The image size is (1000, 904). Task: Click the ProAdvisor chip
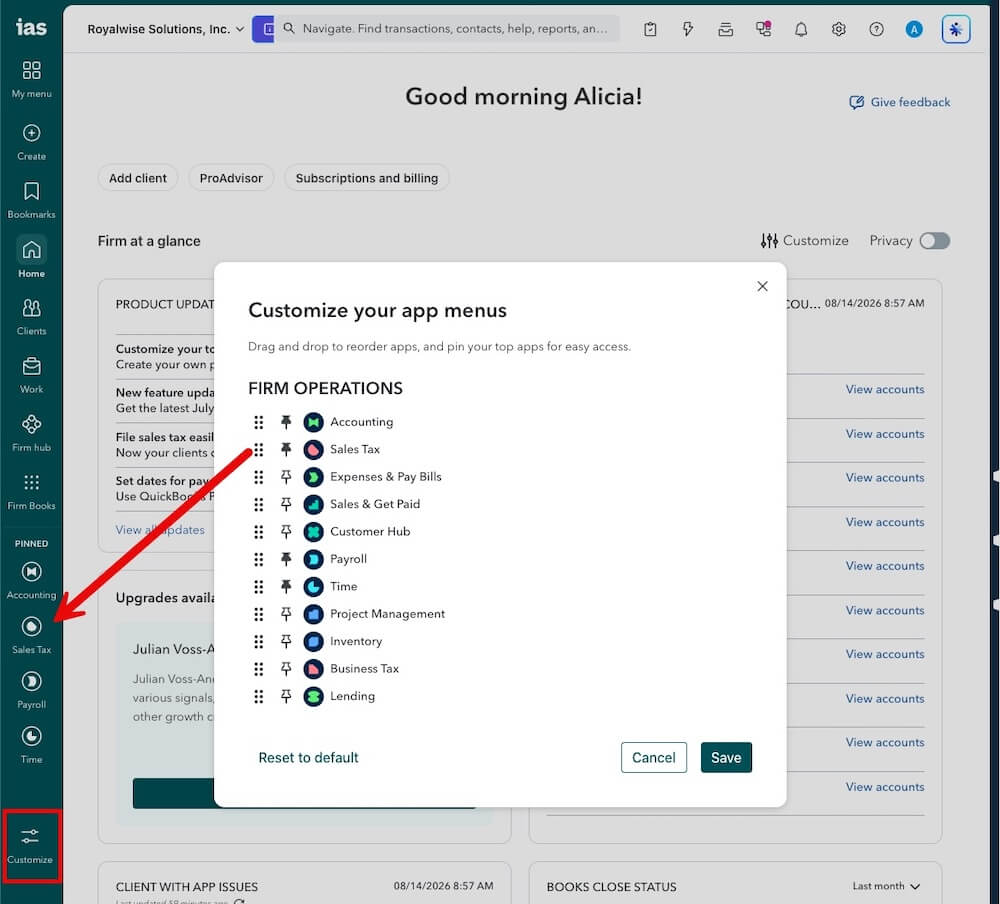click(231, 178)
